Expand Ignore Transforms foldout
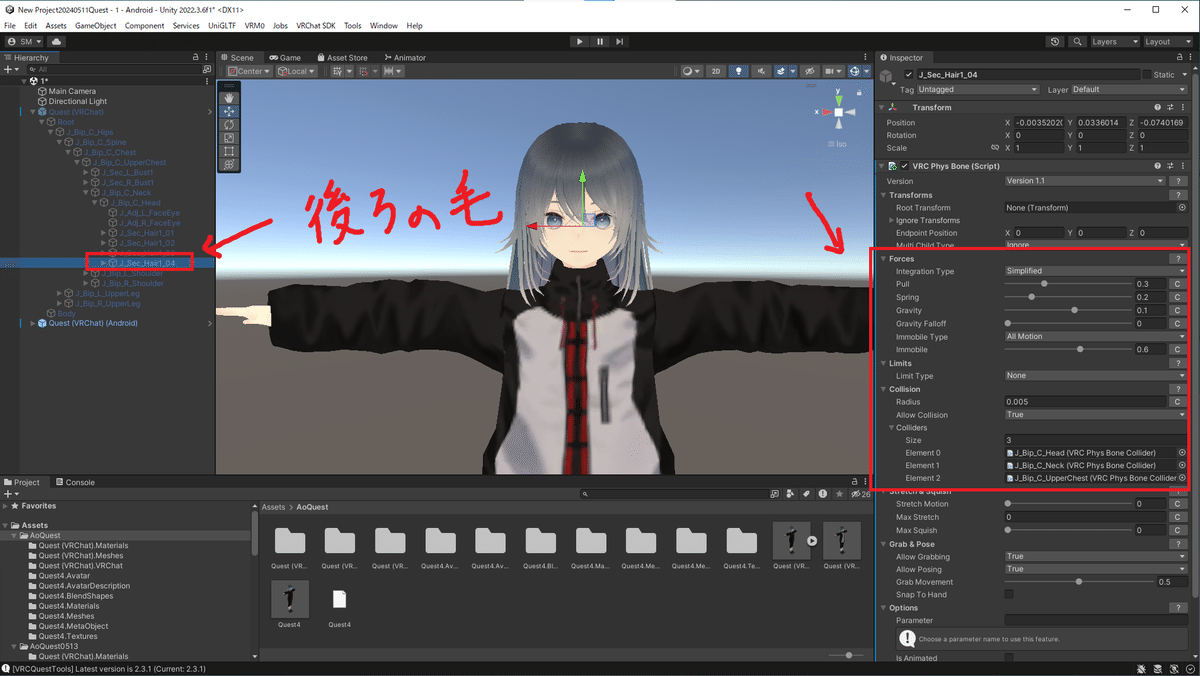The width and height of the screenshot is (1200, 676). click(x=892, y=220)
